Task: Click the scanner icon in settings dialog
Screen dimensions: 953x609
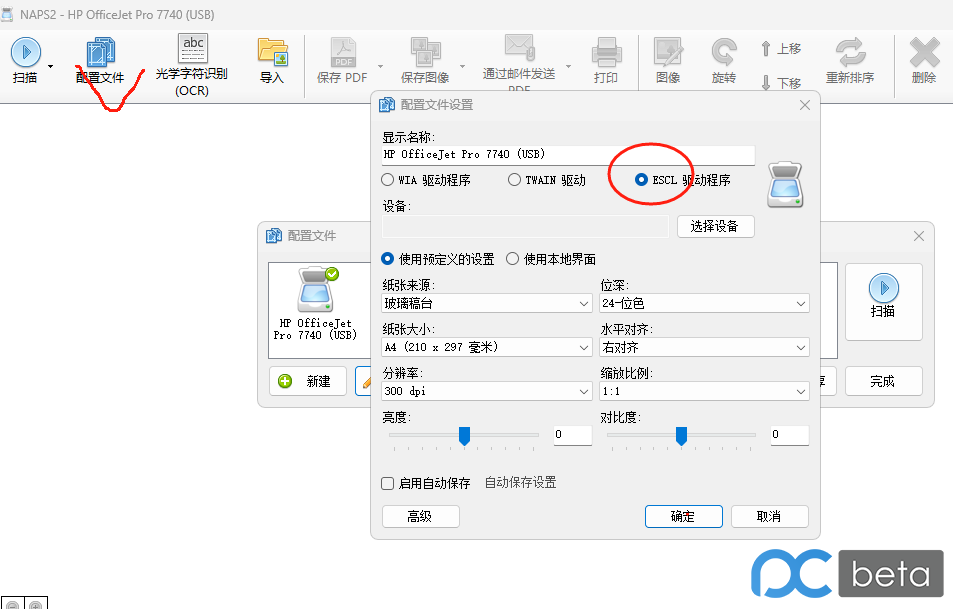Action: point(785,185)
